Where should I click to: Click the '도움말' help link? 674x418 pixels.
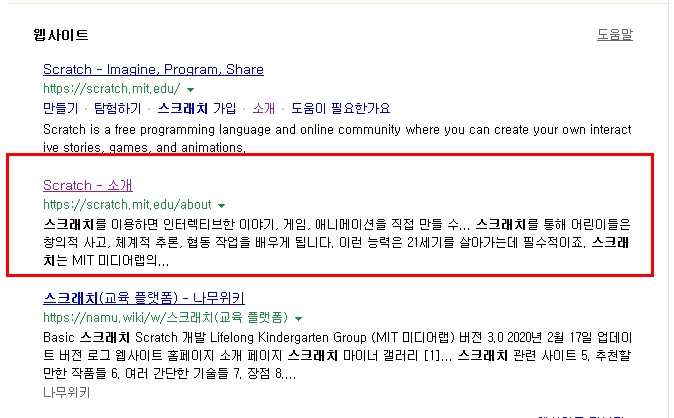[x=615, y=34]
